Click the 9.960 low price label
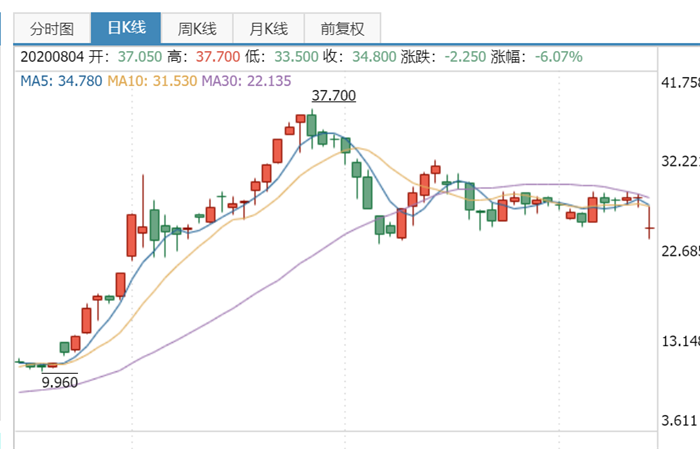This screenshot has width=700, height=449. [60, 382]
